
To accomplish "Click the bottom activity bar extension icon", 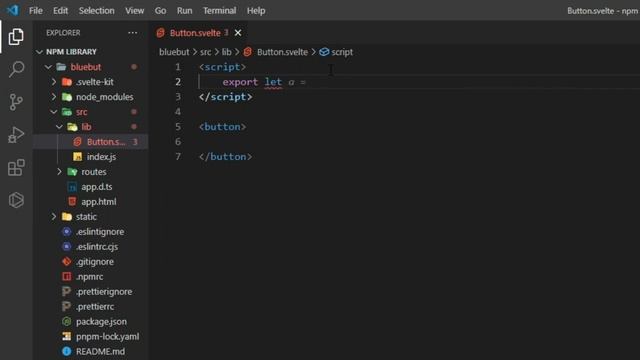I will 16,200.
